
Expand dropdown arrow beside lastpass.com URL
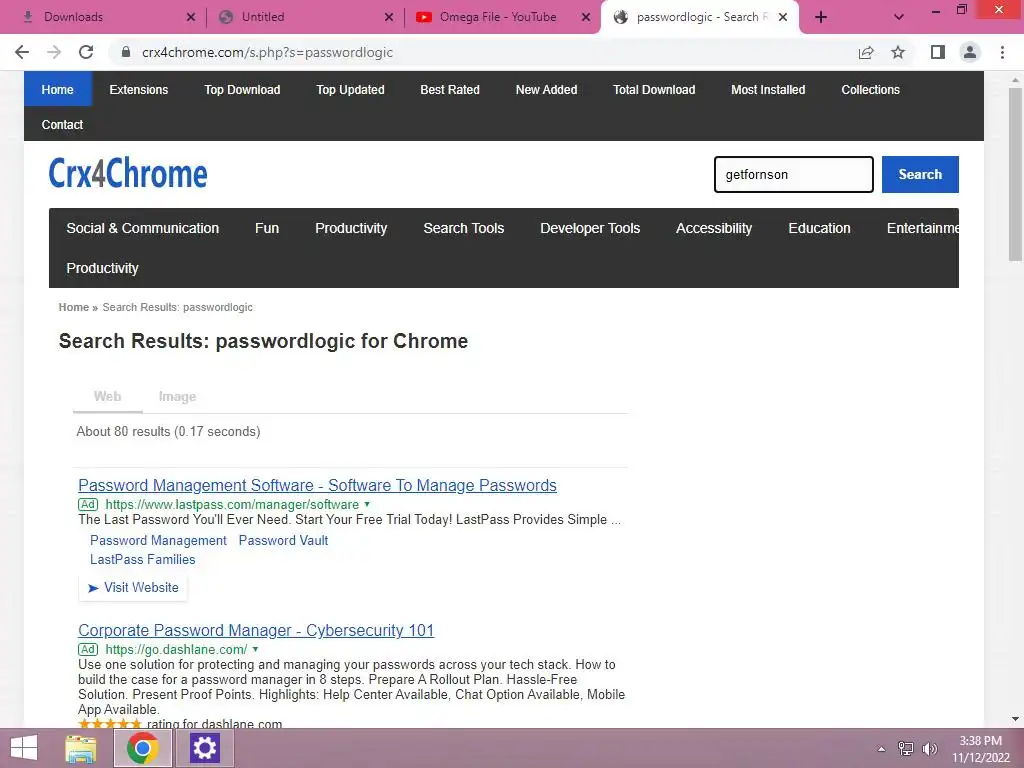[367, 504]
